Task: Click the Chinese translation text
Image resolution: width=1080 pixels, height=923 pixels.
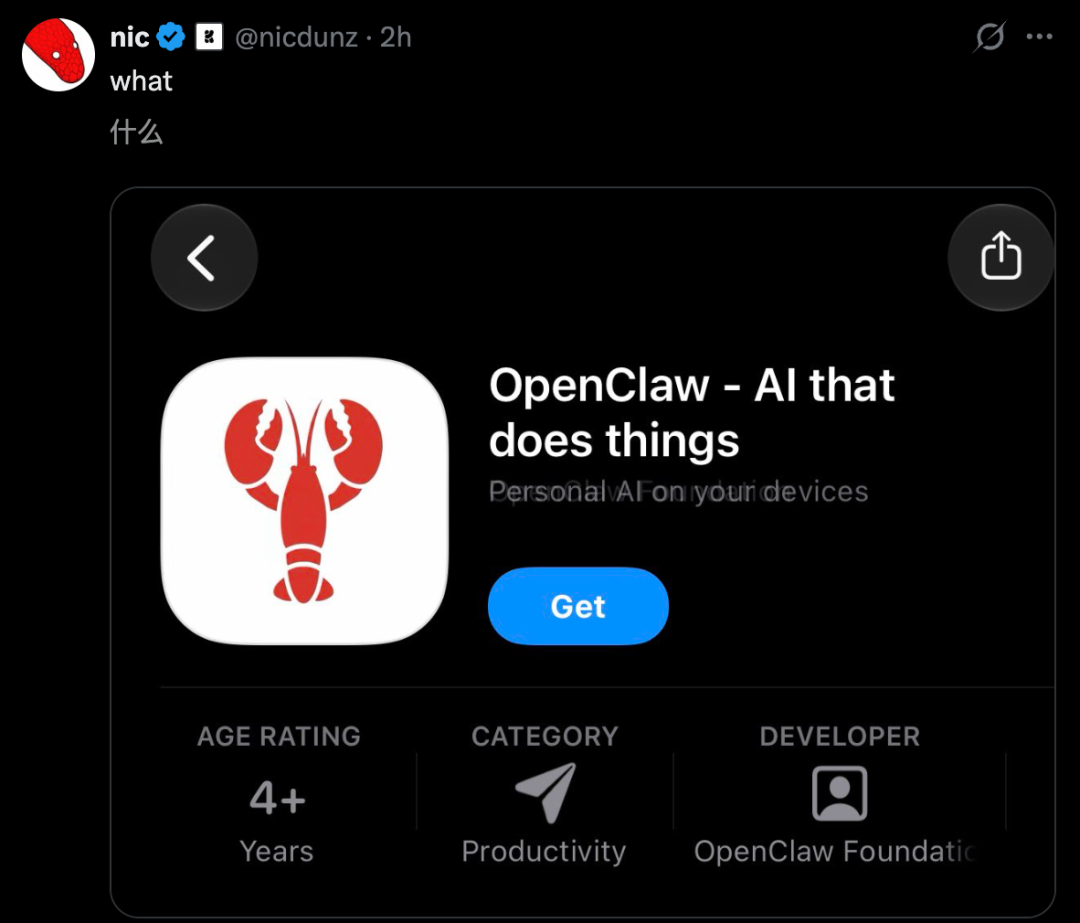Action: point(136,132)
